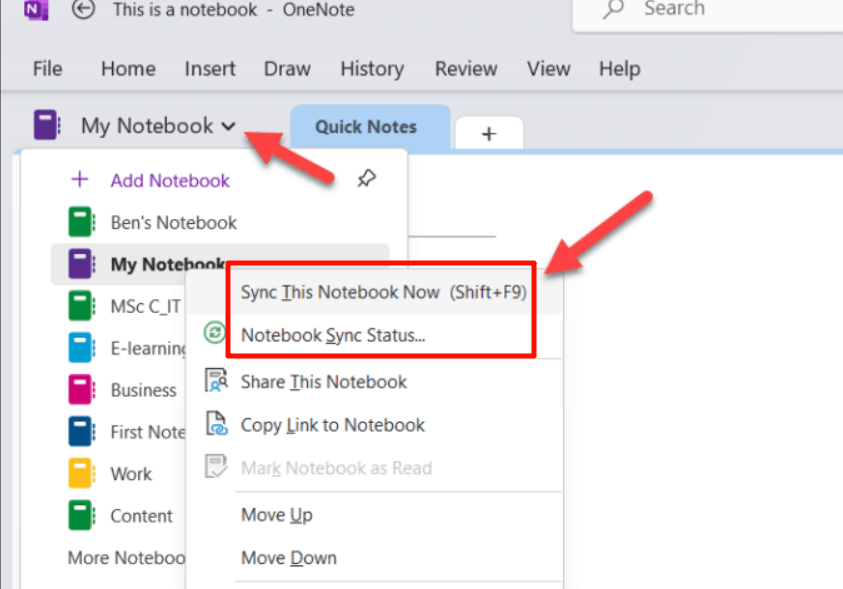Open the Insert ribbon tab

[x=210, y=69]
